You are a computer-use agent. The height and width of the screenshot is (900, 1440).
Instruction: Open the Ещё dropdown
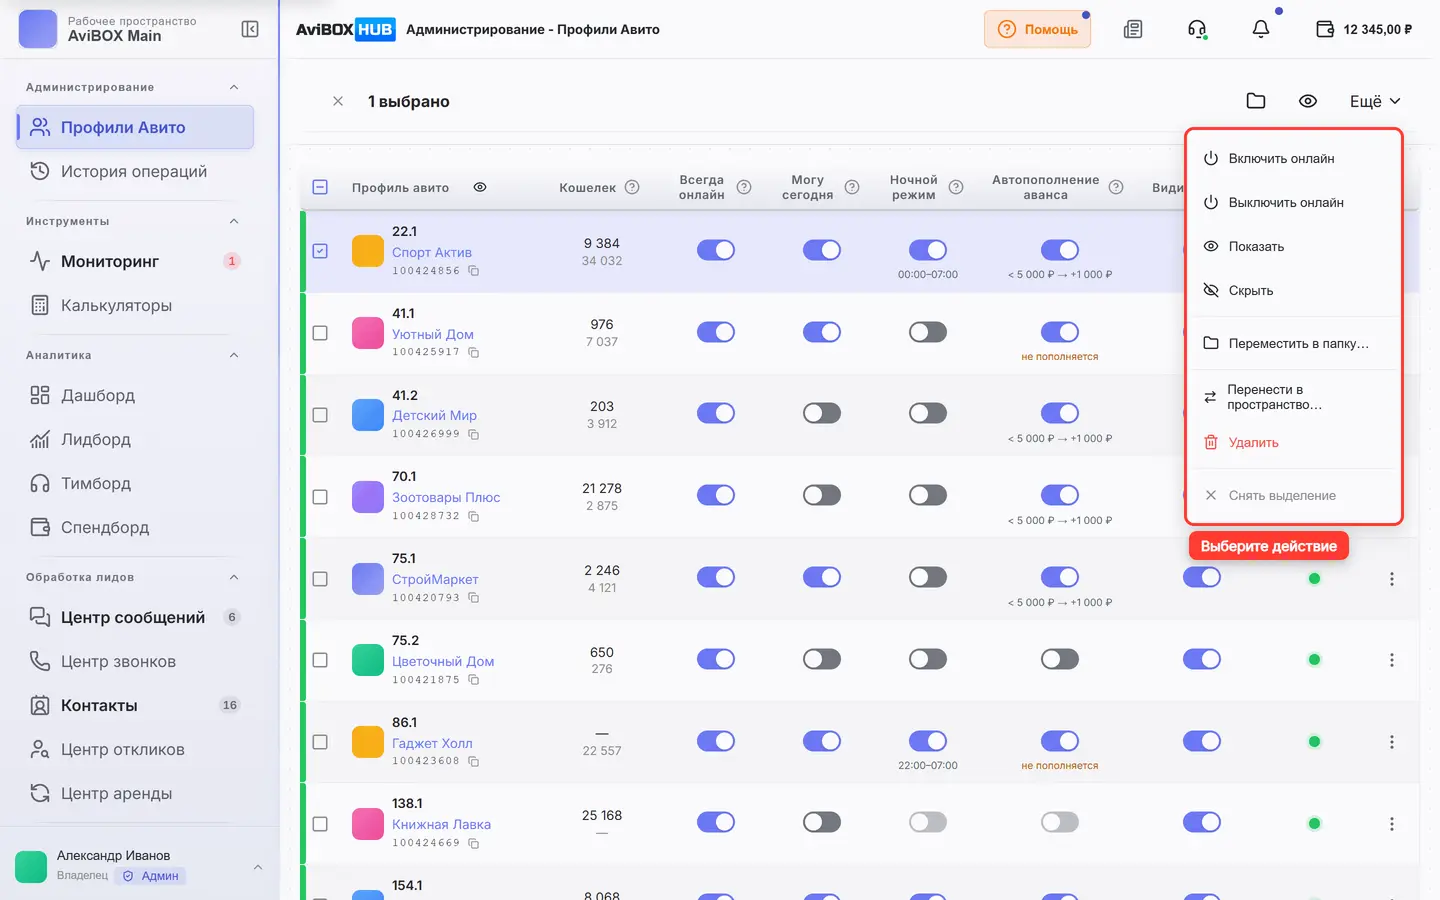(x=1375, y=101)
